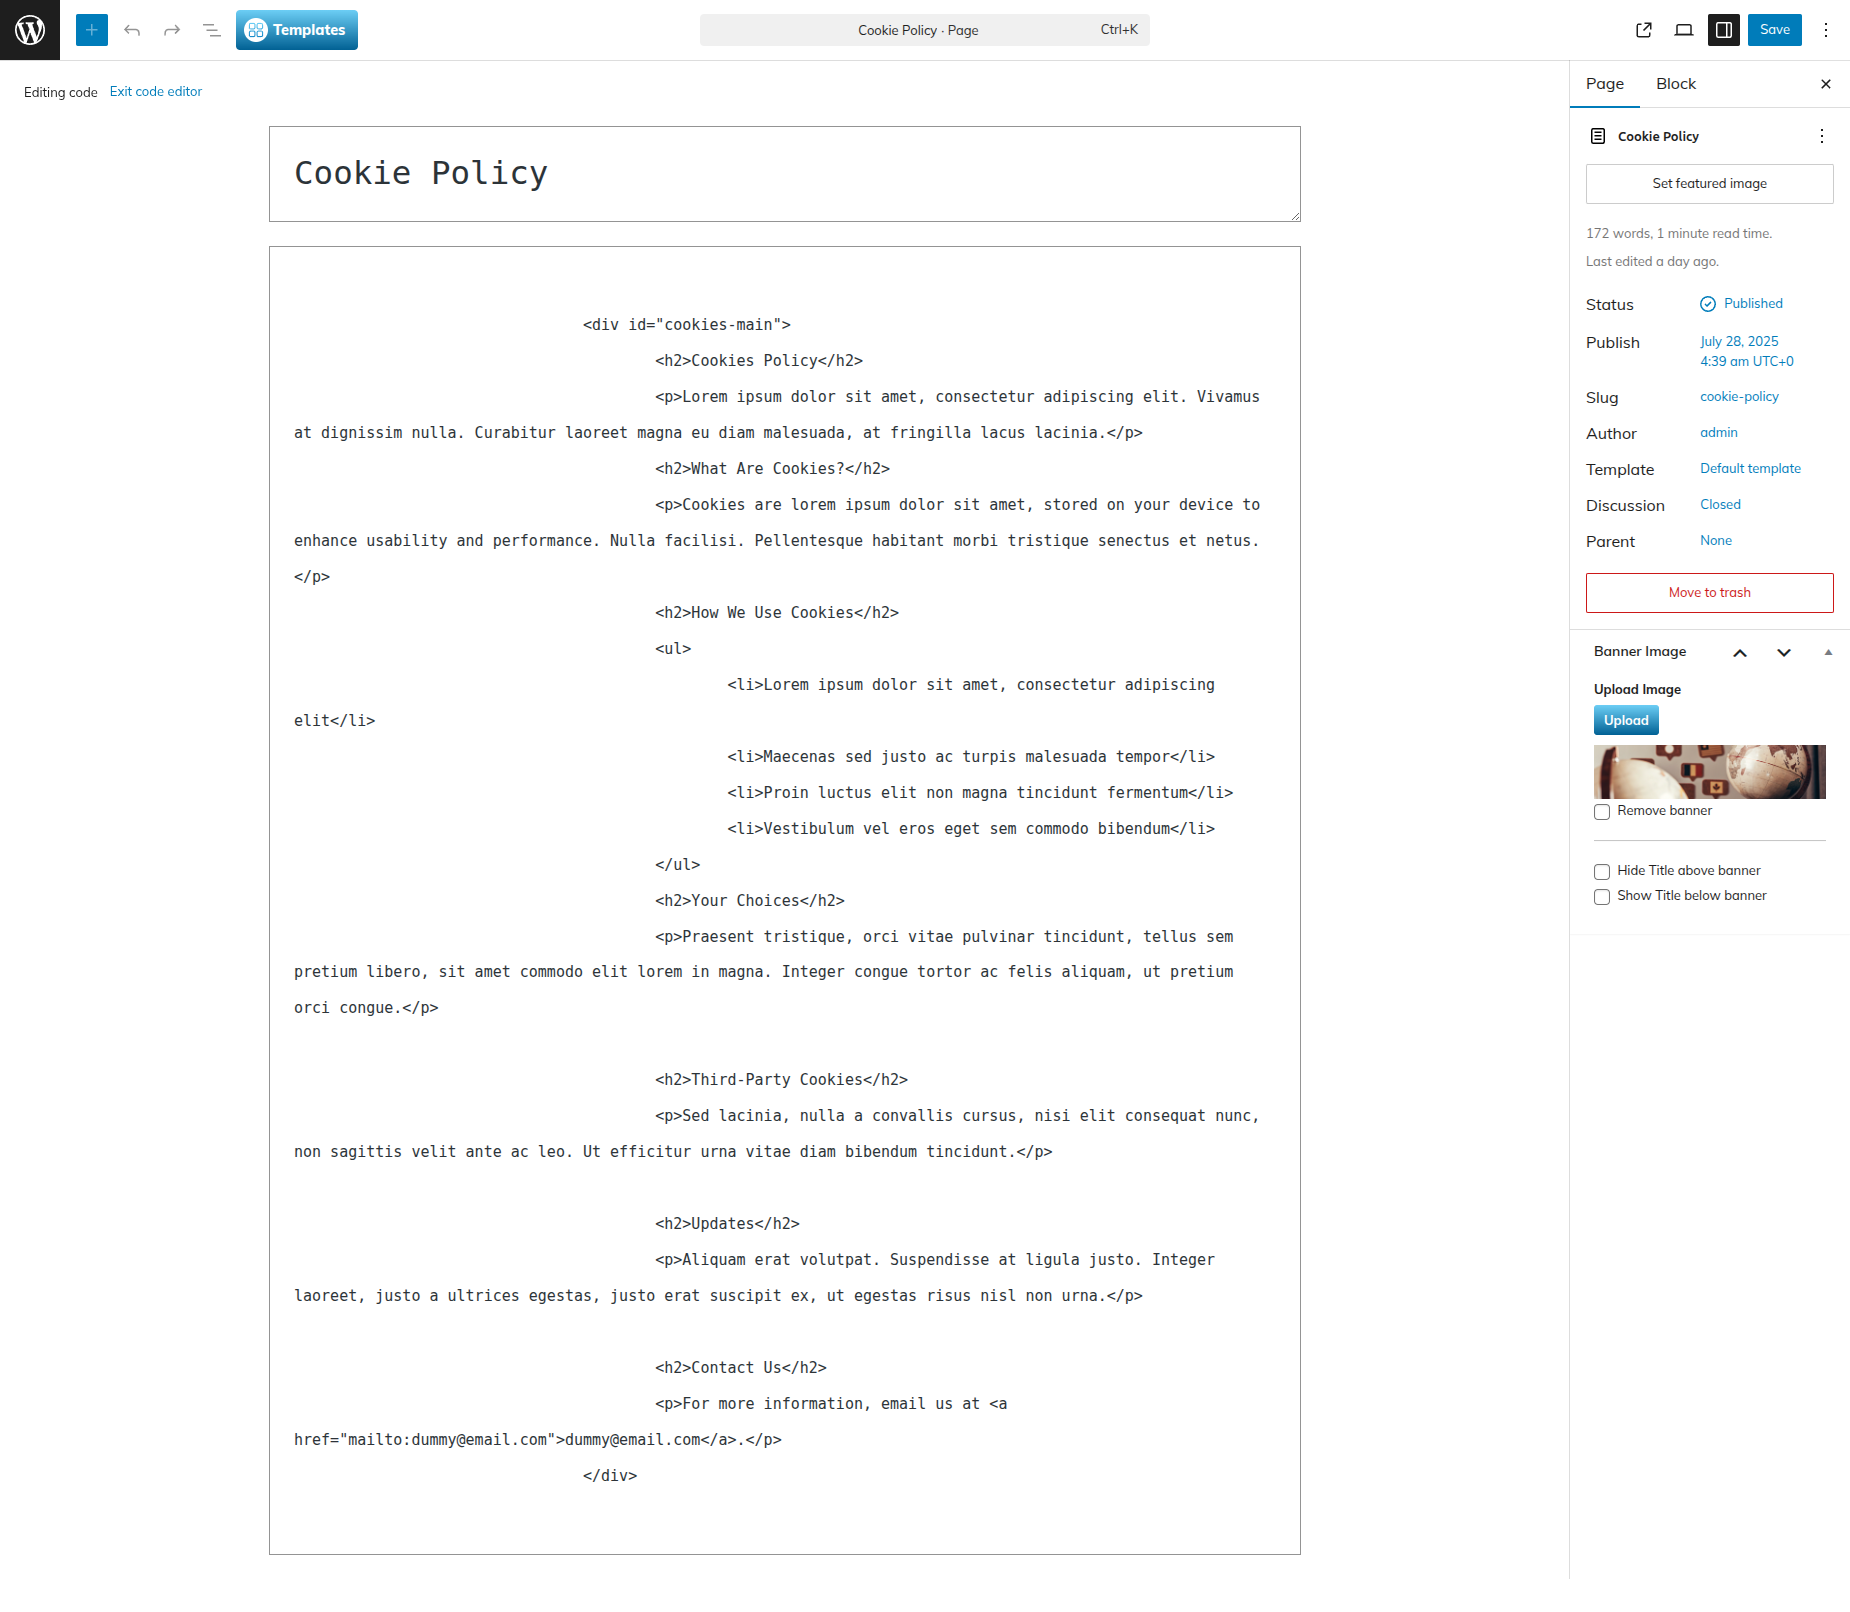Click the Move to trash button
1850x1612 pixels.
pyautogui.click(x=1709, y=593)
